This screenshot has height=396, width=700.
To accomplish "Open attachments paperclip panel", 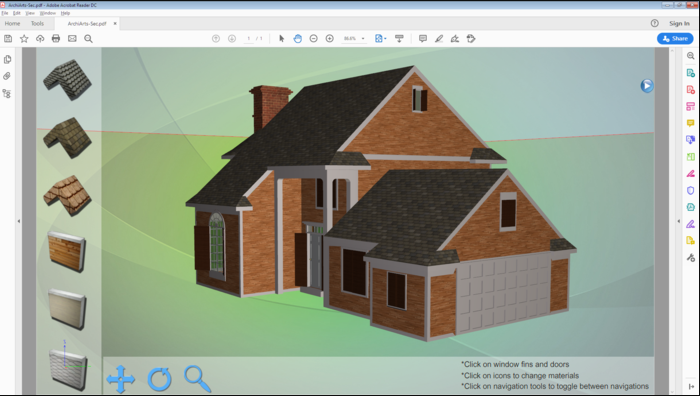I will (7, 76).
